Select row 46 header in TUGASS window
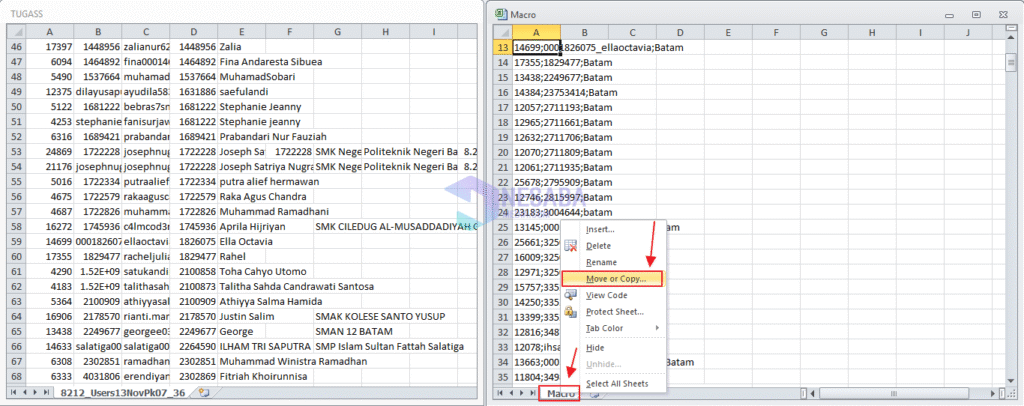 point(16,46)
